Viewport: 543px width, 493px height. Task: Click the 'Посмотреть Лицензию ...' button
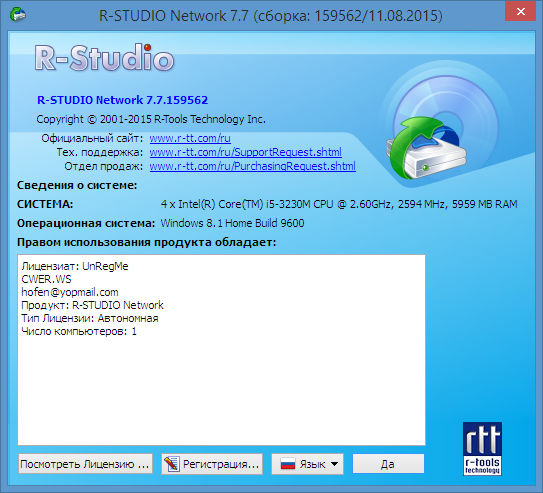(x=85, y=464)
